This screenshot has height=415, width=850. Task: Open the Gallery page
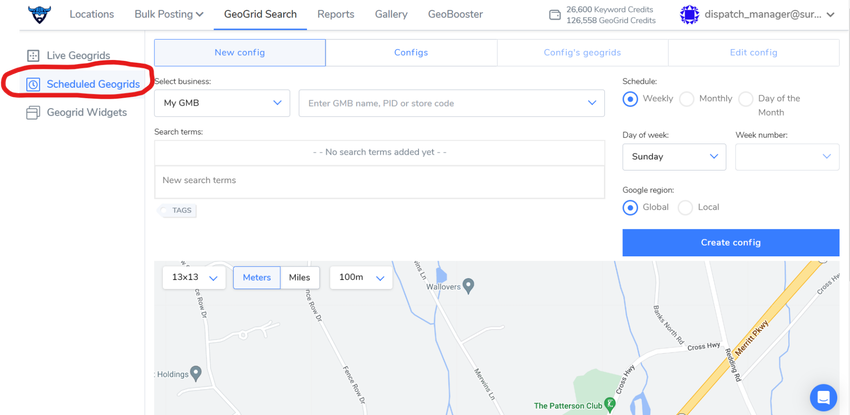pyautogui.click(x=391, y=14)
